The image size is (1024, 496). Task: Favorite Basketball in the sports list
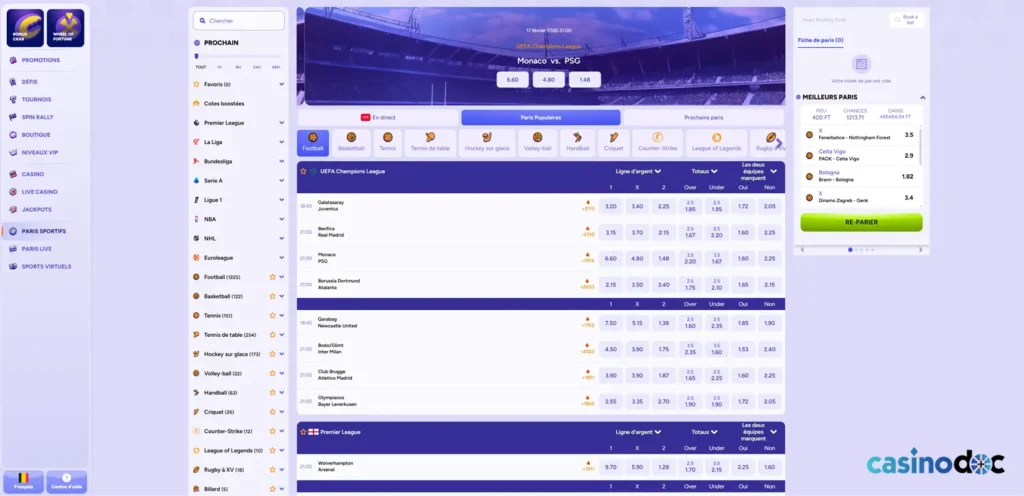click(x=273, y=296)
